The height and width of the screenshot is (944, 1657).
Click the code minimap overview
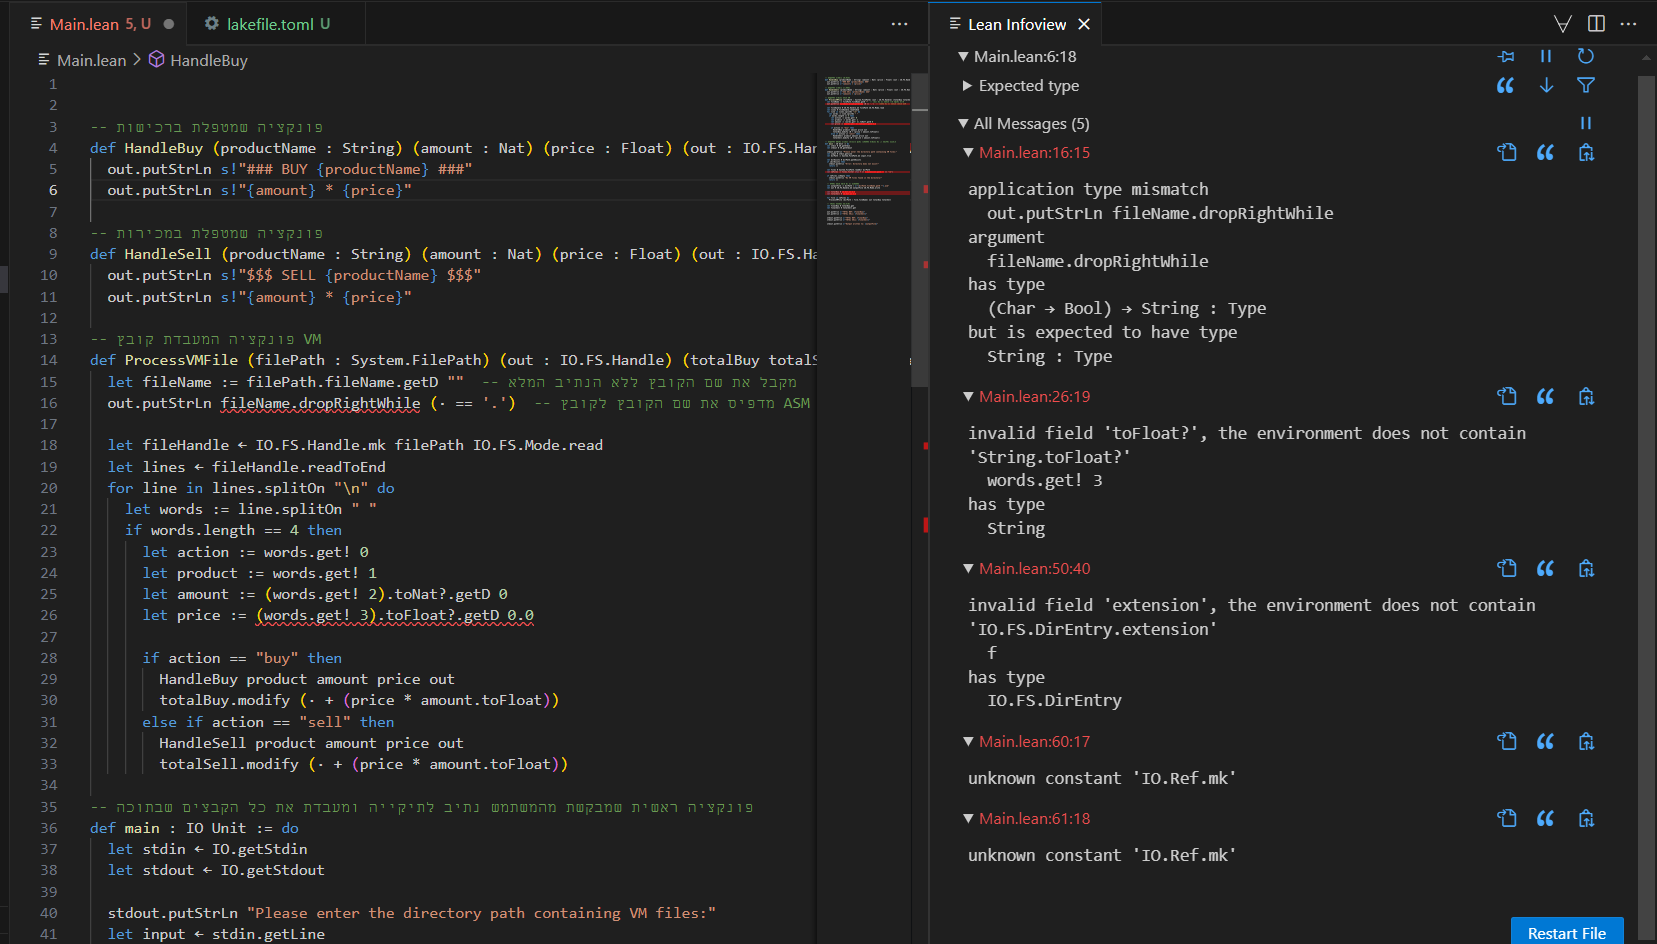pyautogui.click(x=867, y=150)
